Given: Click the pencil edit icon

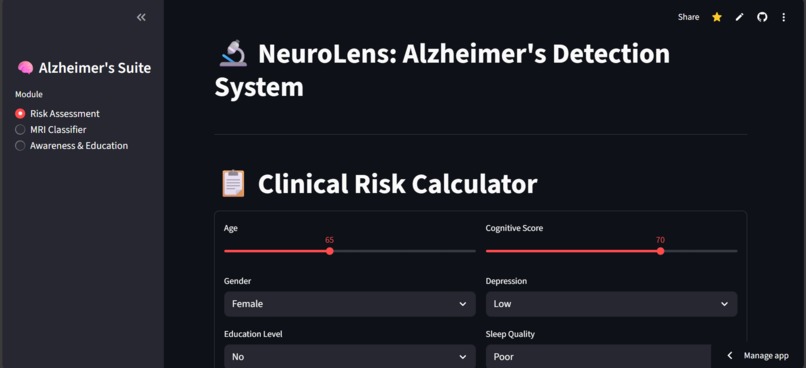Looking at the screenshot, I should (739, 17).
